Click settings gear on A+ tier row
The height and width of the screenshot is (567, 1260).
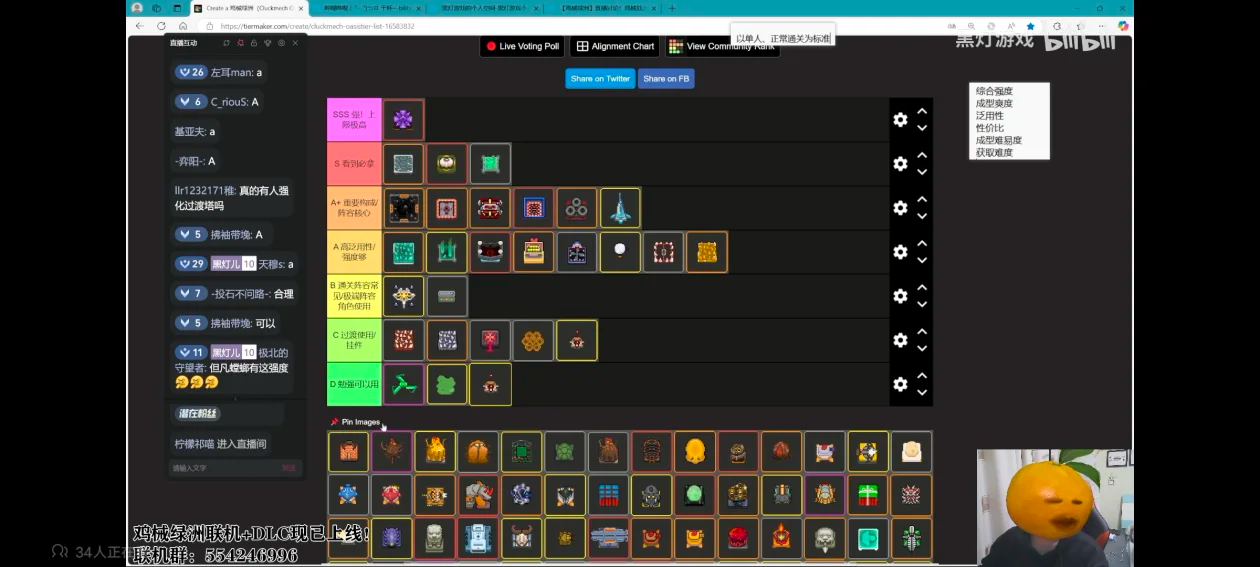(900, 208)
